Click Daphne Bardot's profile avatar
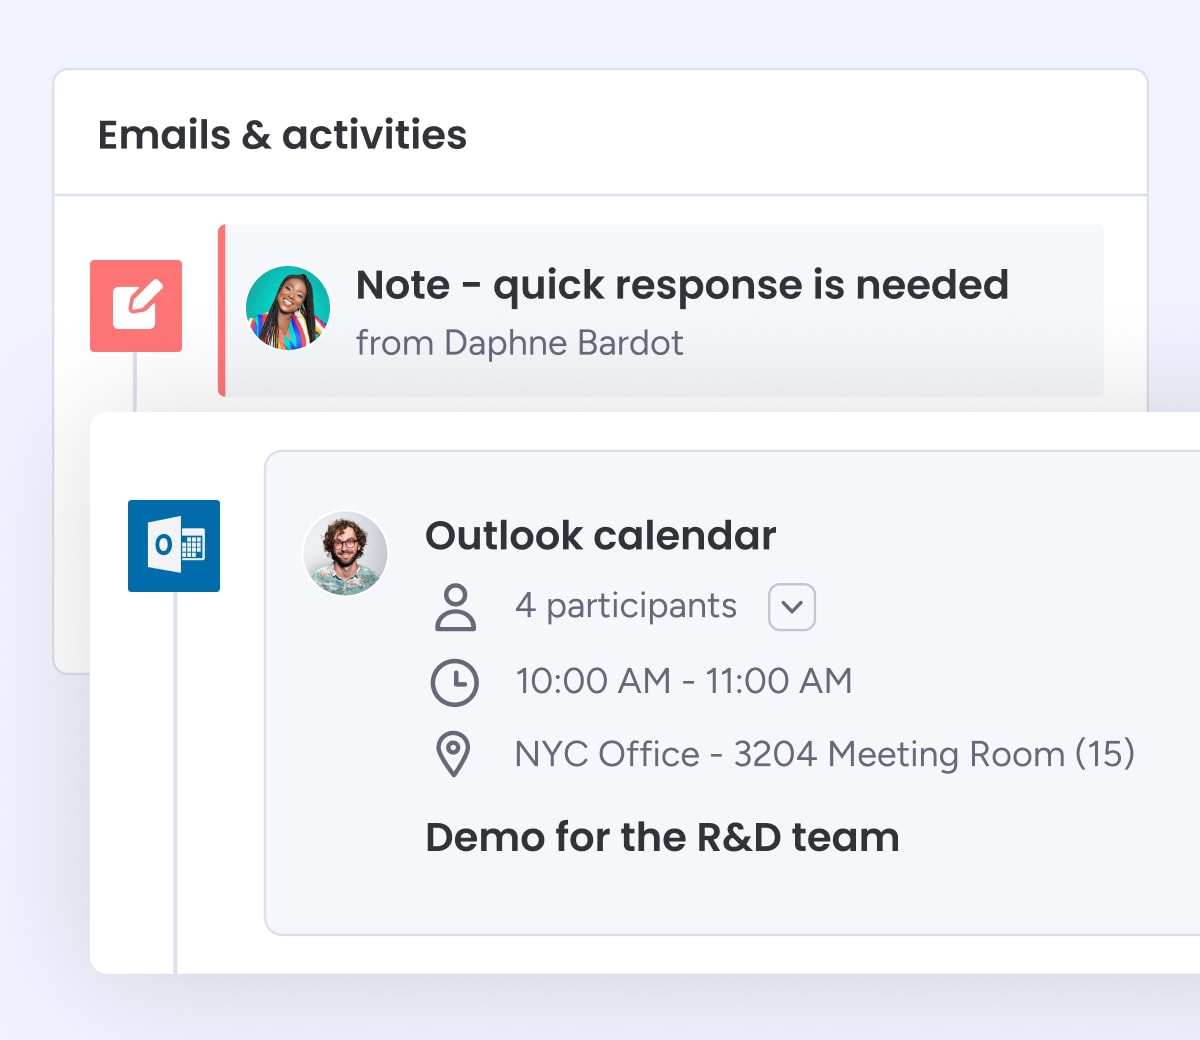 288,308
